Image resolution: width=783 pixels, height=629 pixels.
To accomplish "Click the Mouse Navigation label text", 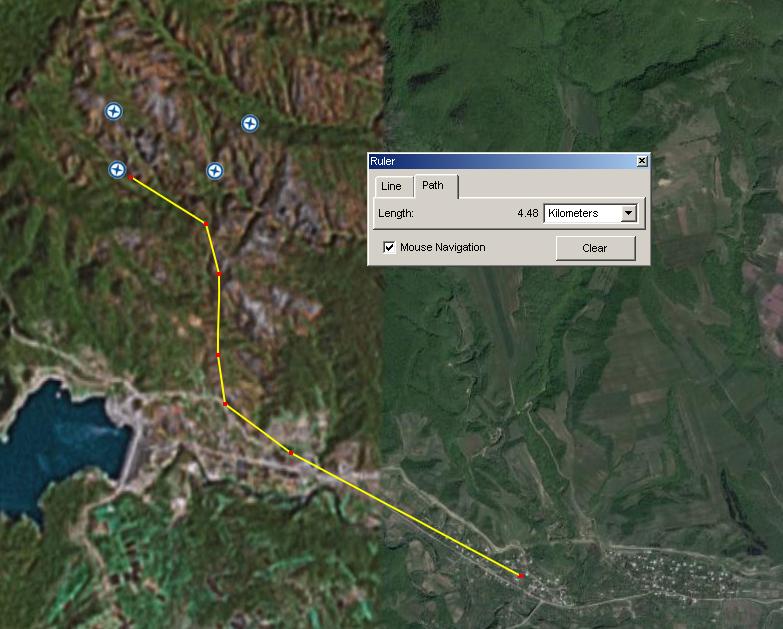I will point(442,247).
